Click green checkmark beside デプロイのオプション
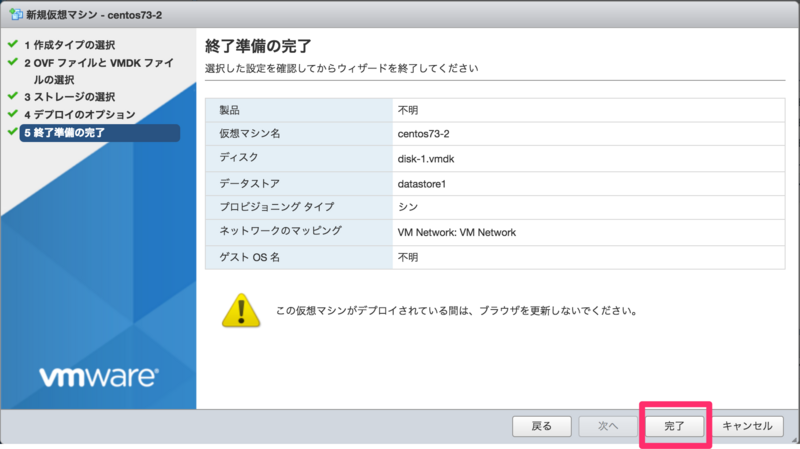This screenshot has height=449, width=800. 13,113
